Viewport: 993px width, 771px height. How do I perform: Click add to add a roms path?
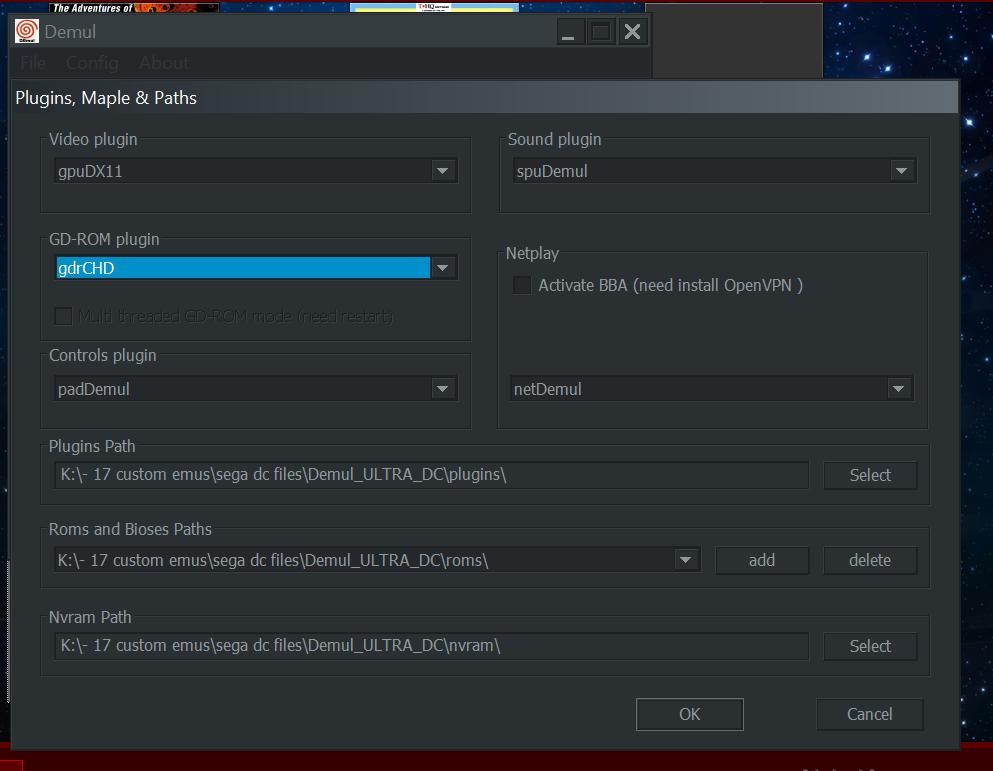[x=762, y=560]
